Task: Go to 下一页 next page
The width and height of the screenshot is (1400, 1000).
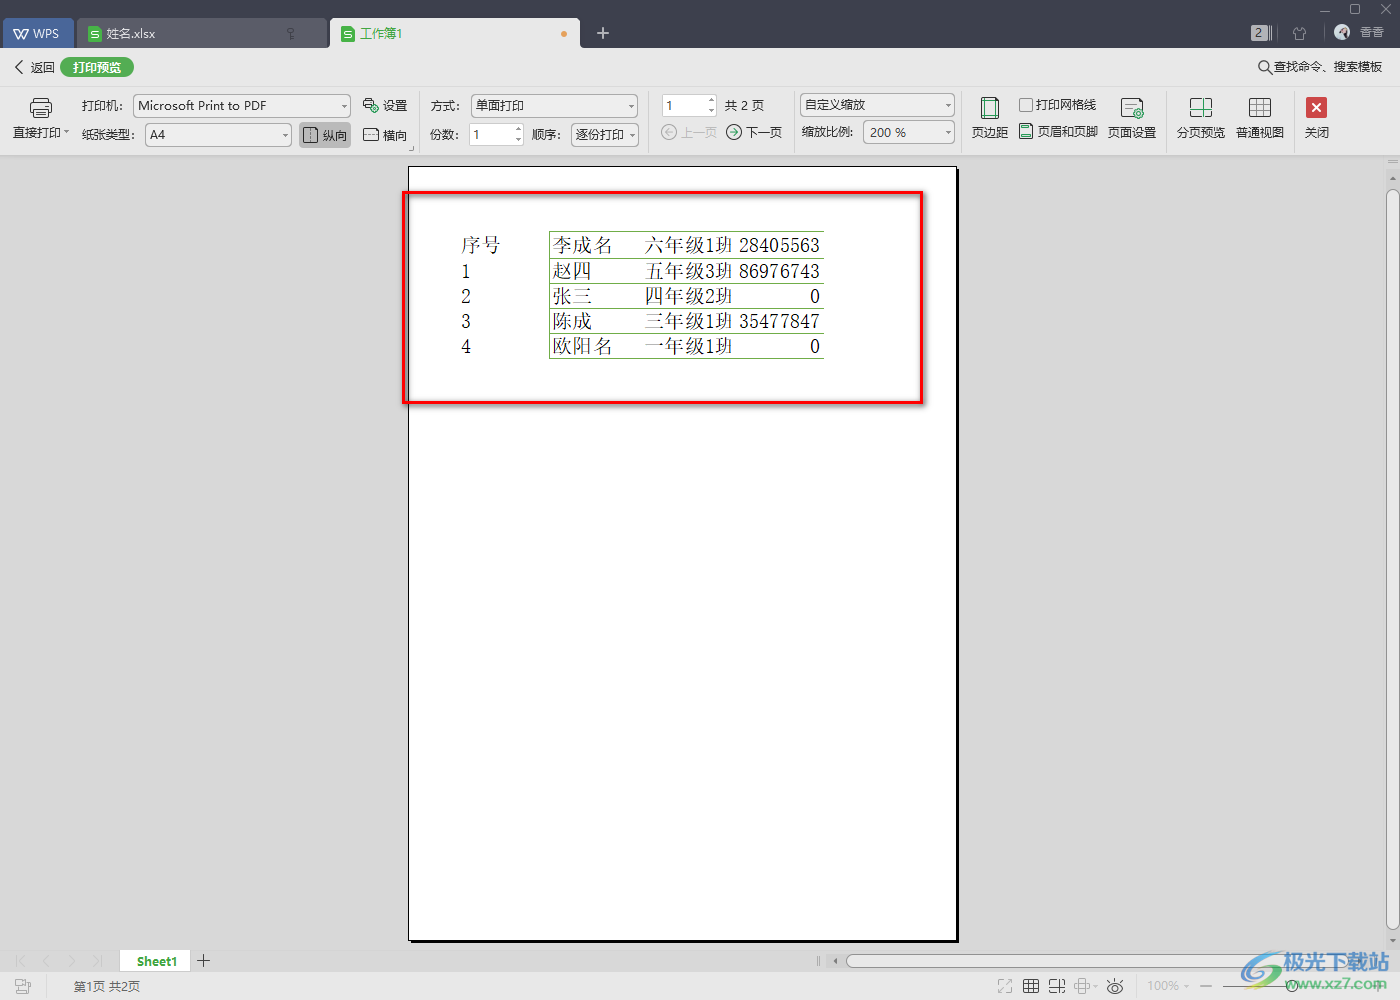Action: [754, 132]
